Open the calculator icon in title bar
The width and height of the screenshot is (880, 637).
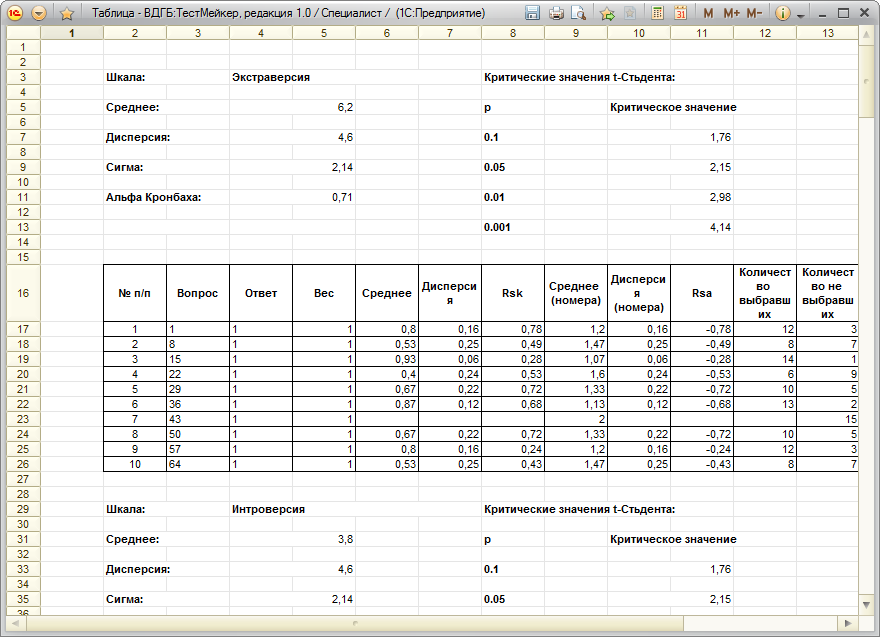pos(657,13)
